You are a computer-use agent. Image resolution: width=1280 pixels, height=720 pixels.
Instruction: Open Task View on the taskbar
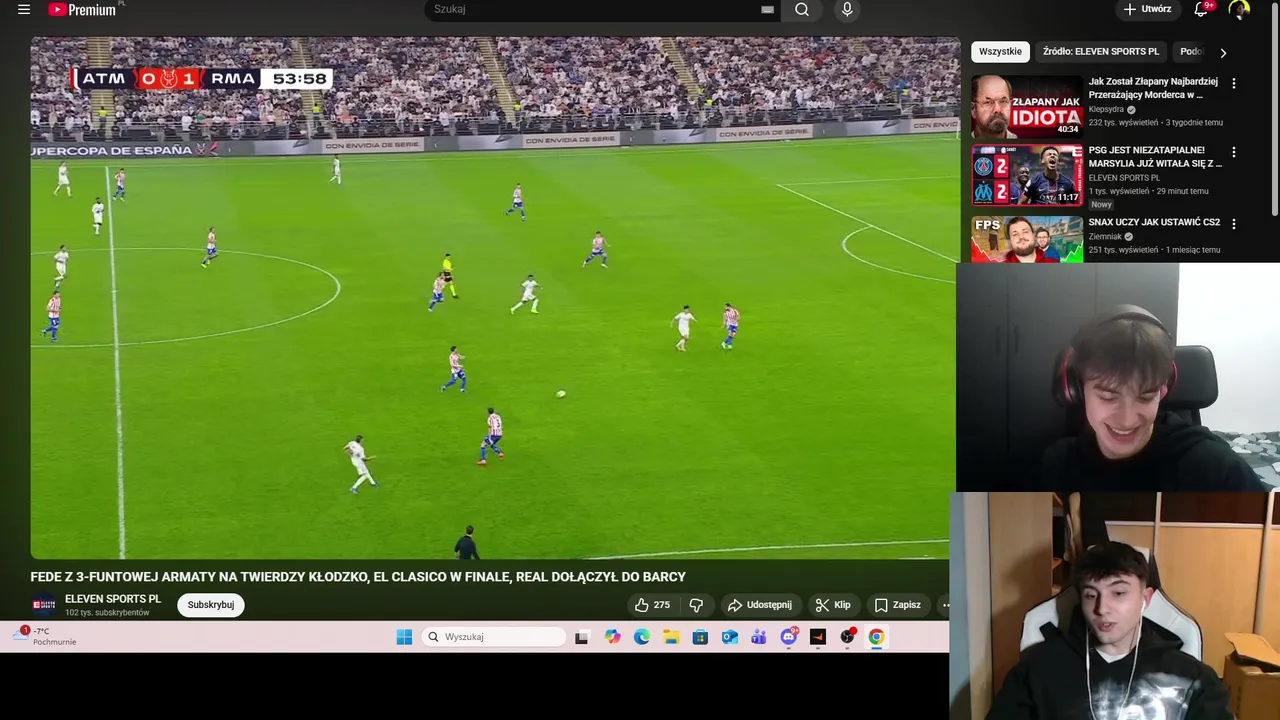click(582, 637)
